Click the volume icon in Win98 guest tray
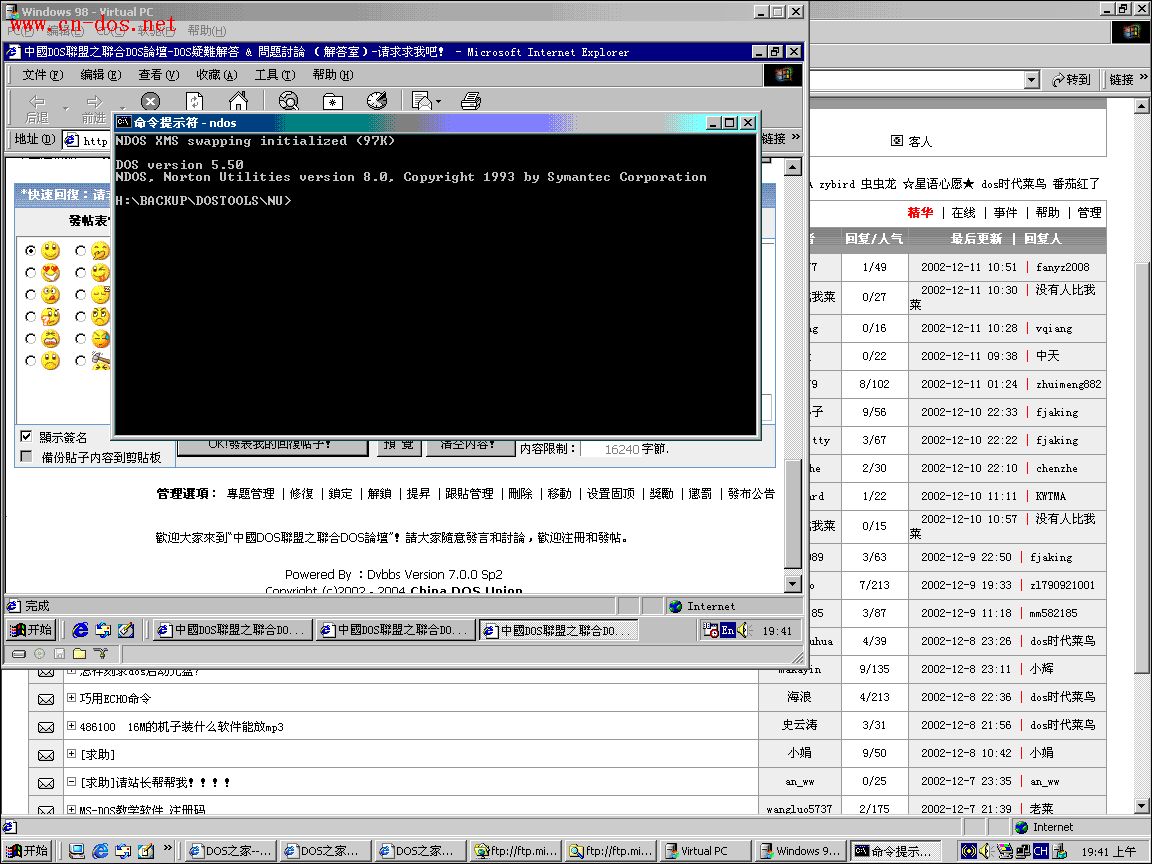 tap(745, 630)
